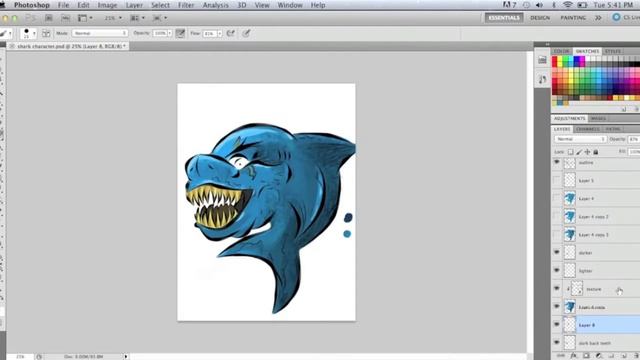Pick the red swatch in Swatches top row
Image resolution: width=640 pixels, height=360 pixels.
[x=555, y=60]
